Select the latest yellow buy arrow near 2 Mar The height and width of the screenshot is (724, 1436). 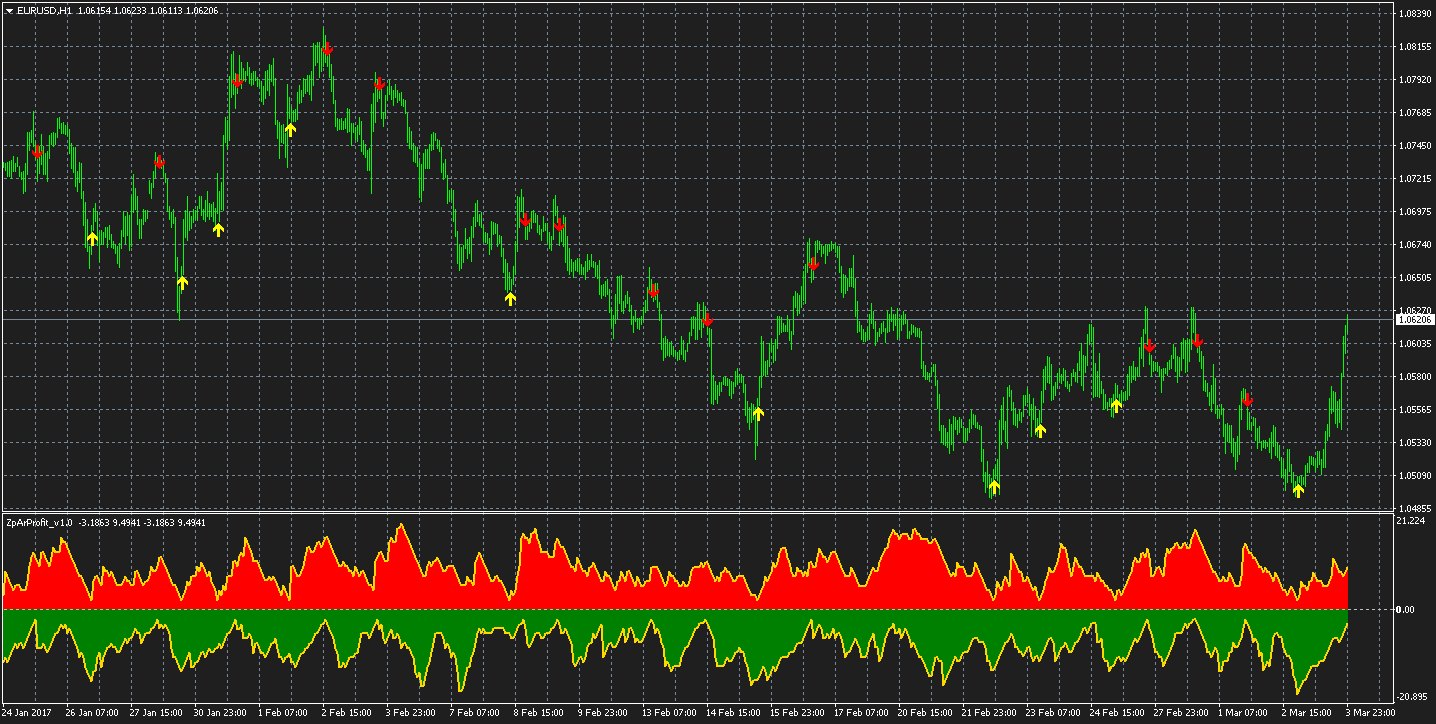pyautogui.click(x=1298, y=491)
